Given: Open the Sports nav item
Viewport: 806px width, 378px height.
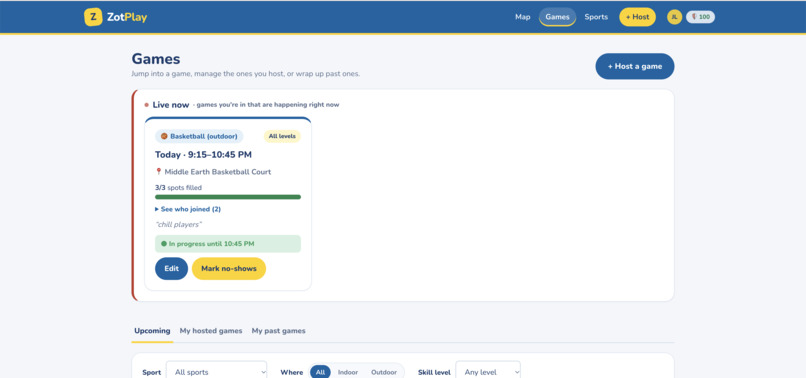Looking at the screenshot, I should pos(596,17).
